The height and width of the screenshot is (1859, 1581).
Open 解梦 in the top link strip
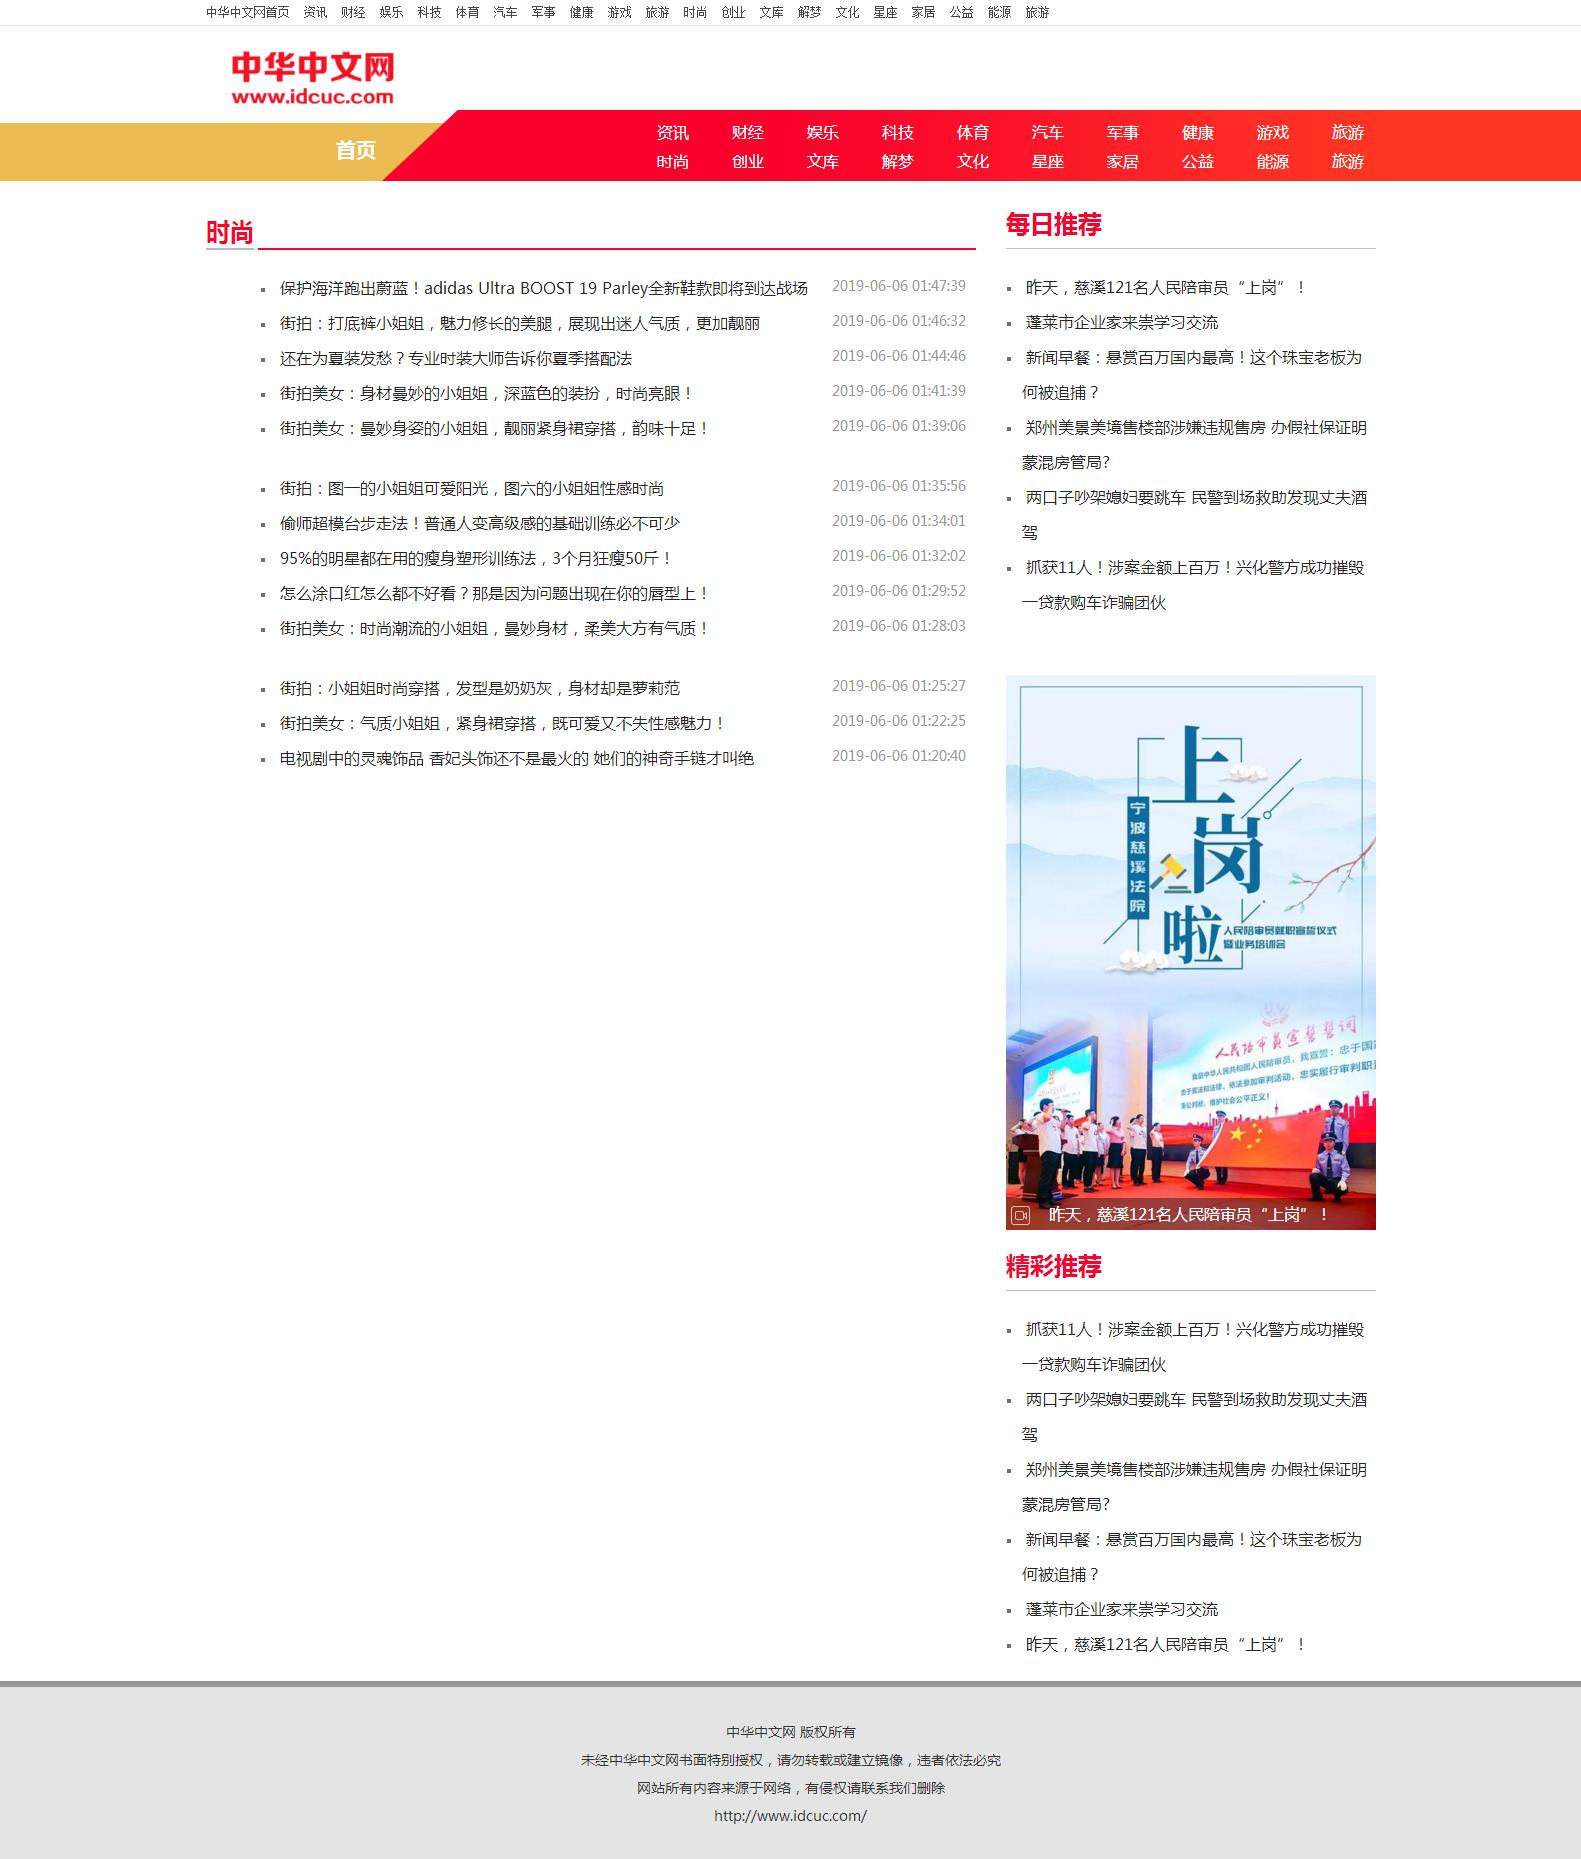click(x=809, y=12)
